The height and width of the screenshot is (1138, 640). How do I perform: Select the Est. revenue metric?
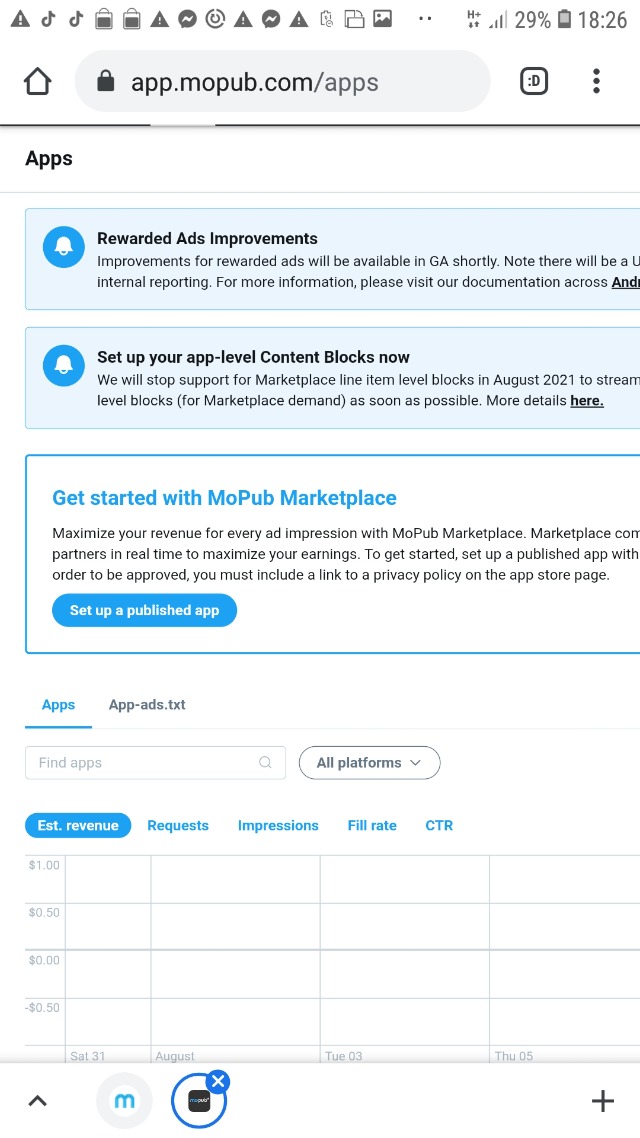click(x=78, y=826)
